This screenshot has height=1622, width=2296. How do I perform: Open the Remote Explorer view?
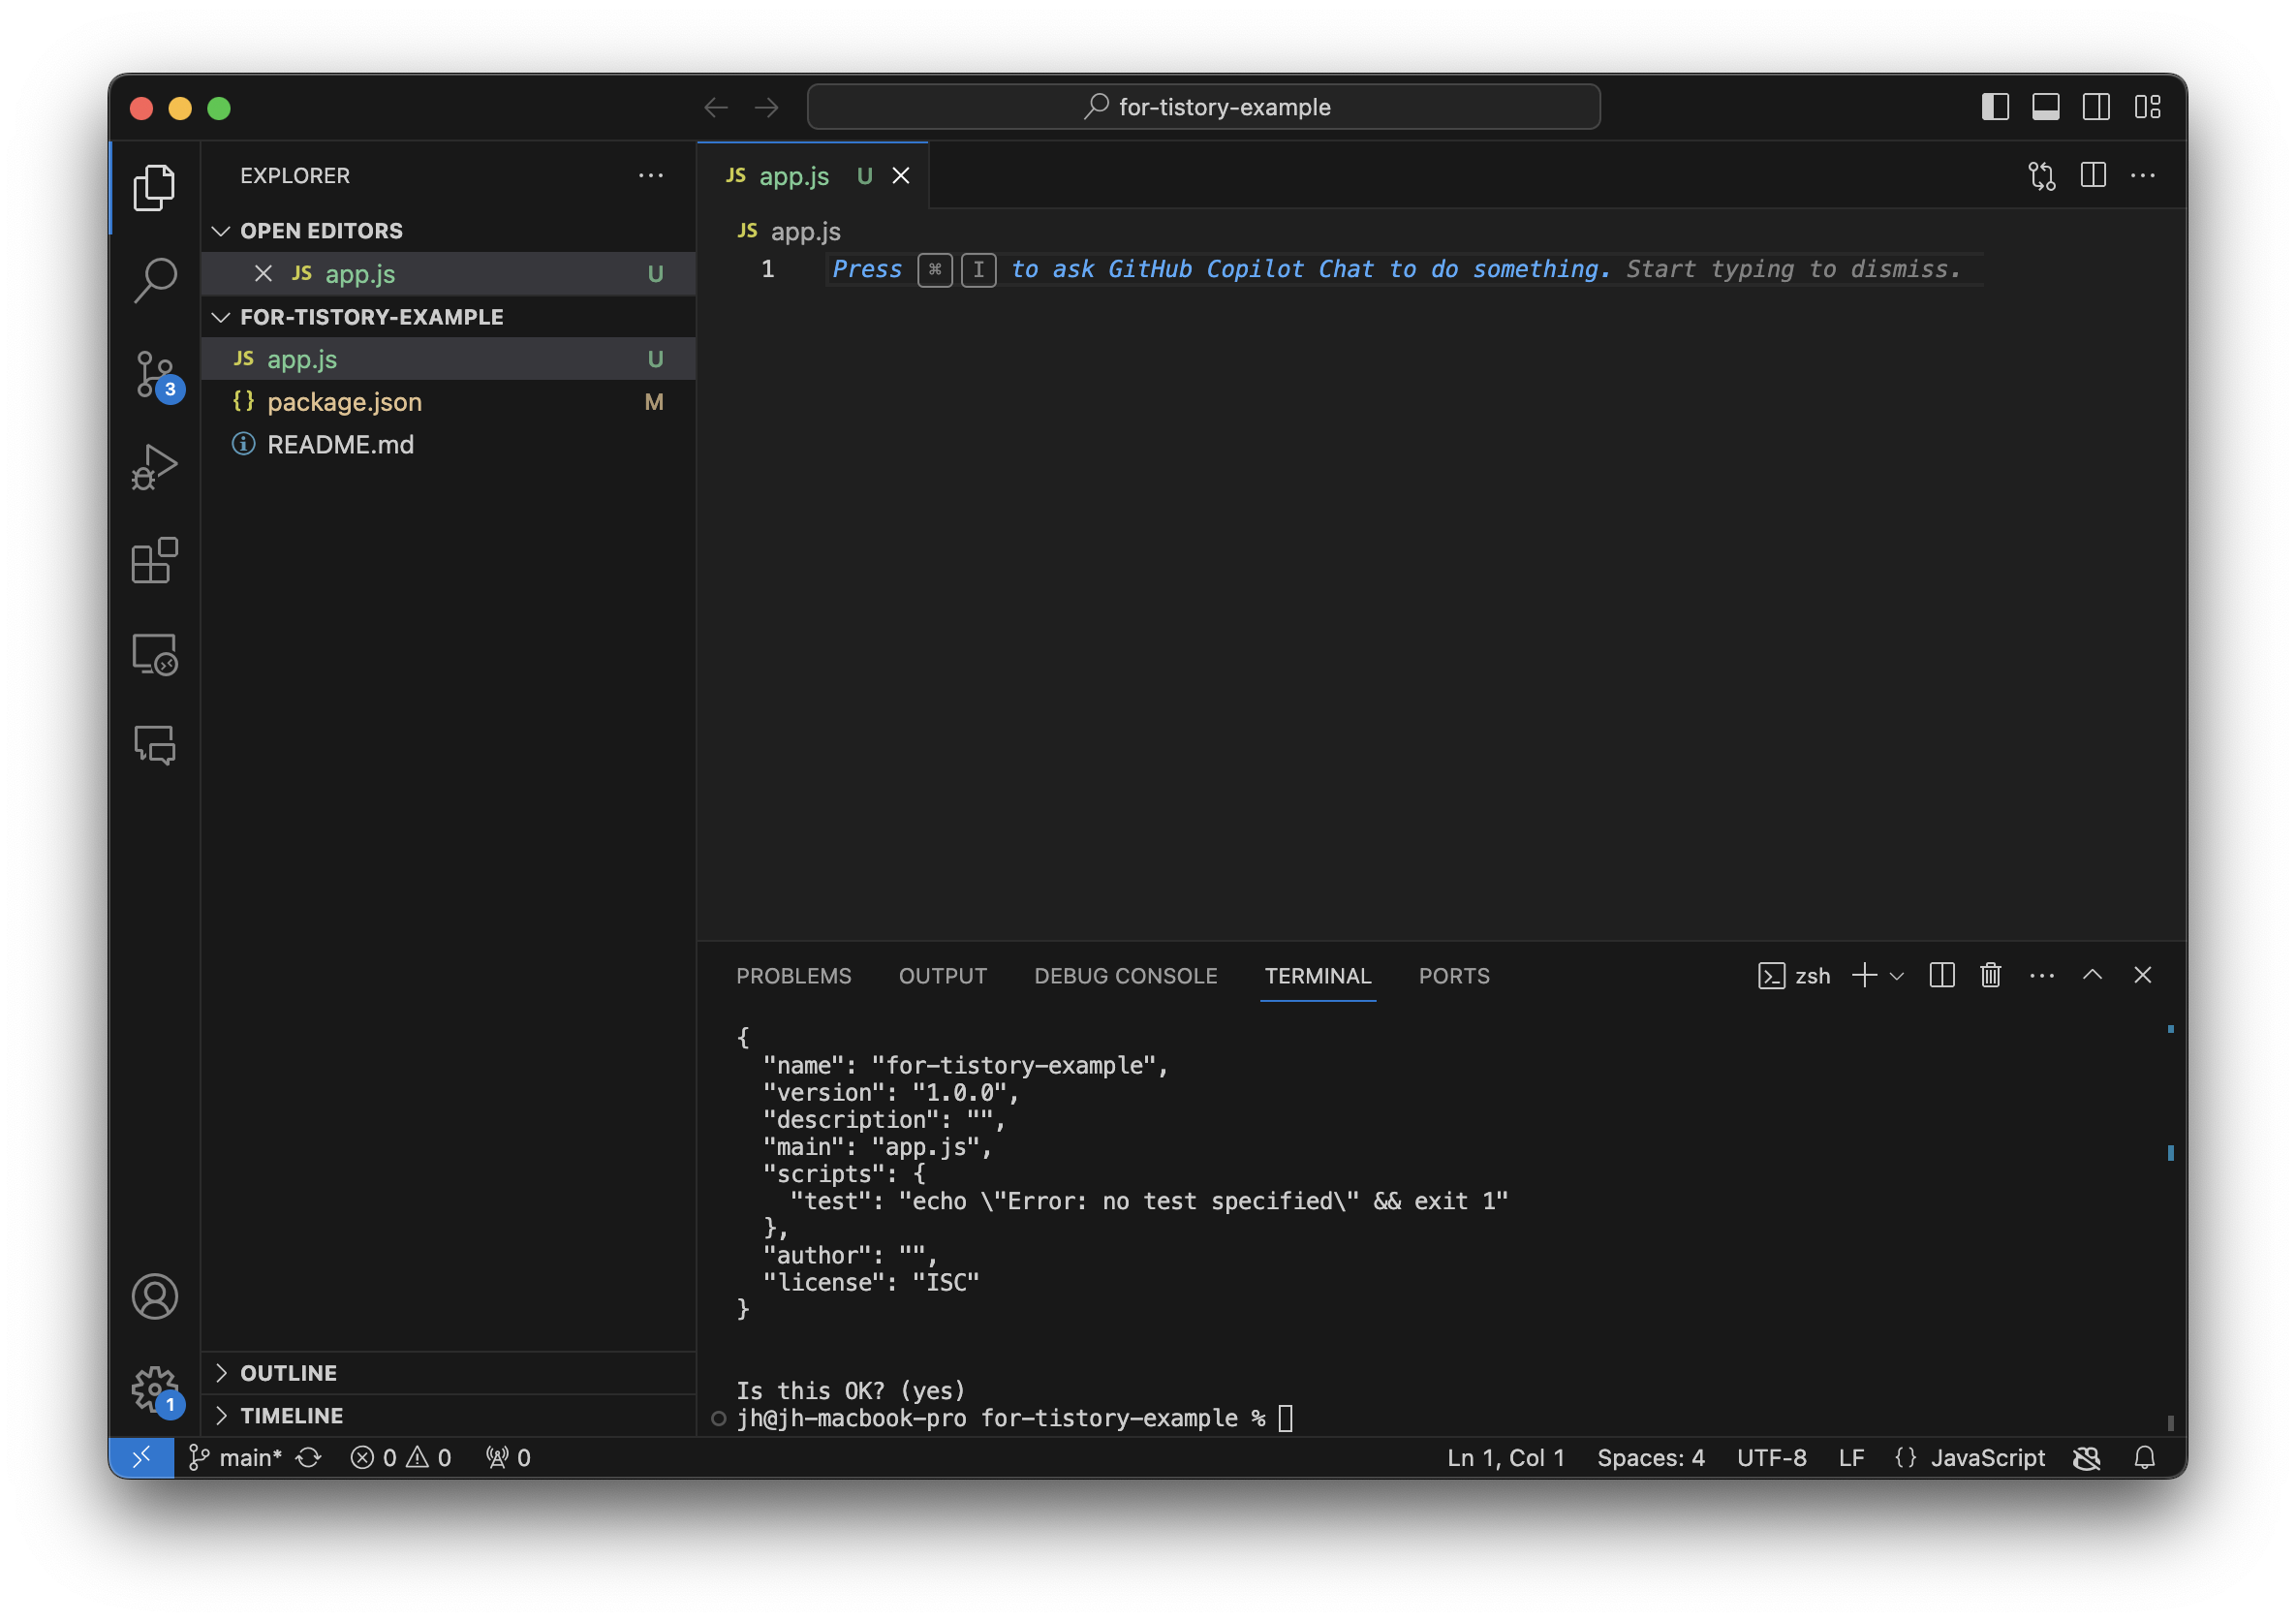click(155, 654)
